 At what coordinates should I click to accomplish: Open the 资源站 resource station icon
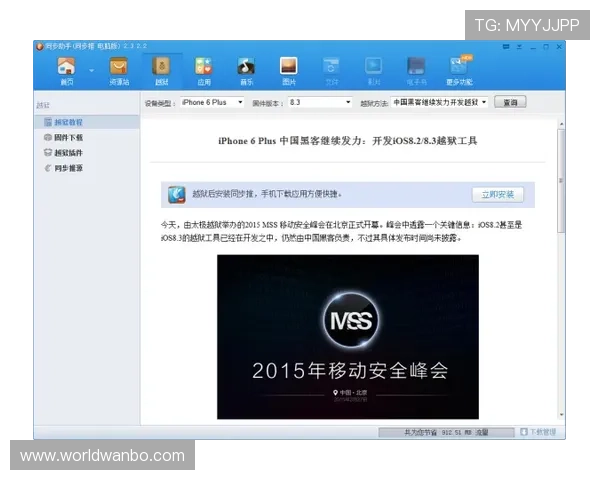[x=119, y=71]
